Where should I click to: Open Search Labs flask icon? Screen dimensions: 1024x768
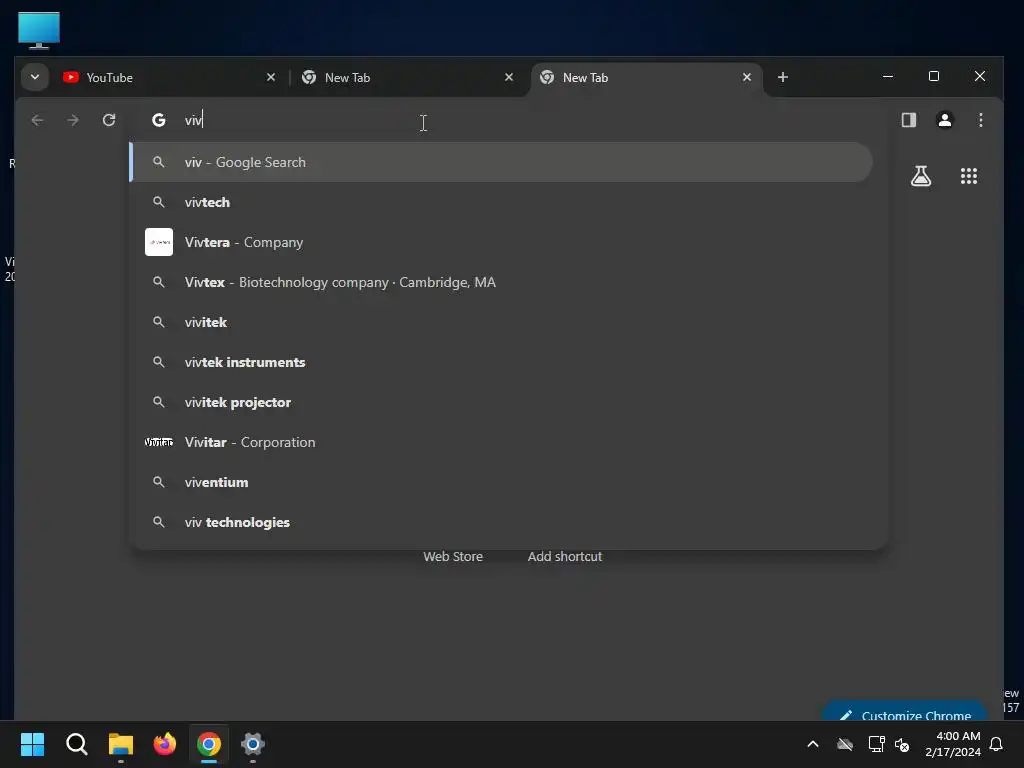click(x=921, y=176)
